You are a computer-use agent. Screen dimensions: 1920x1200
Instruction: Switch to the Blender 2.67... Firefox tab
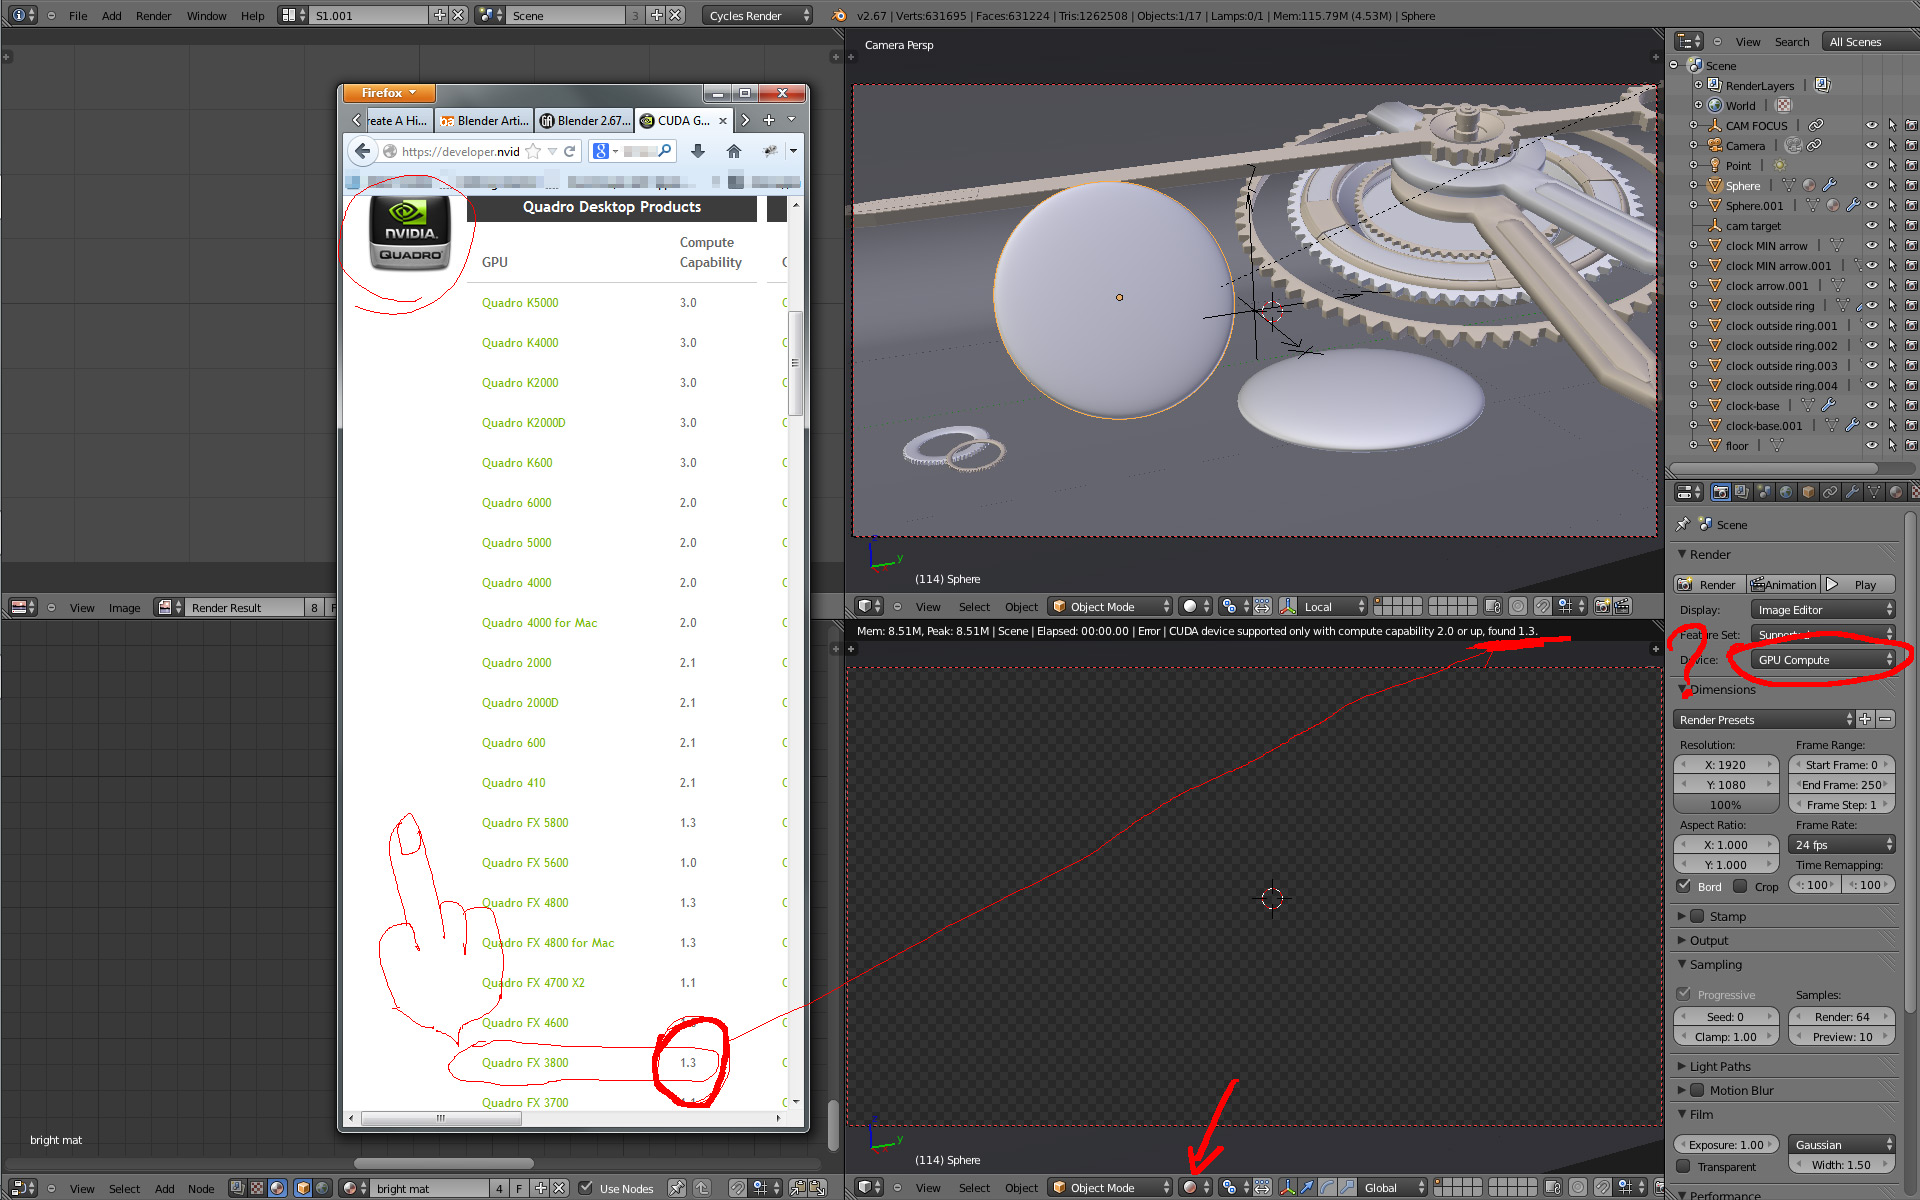coord(584,121)
